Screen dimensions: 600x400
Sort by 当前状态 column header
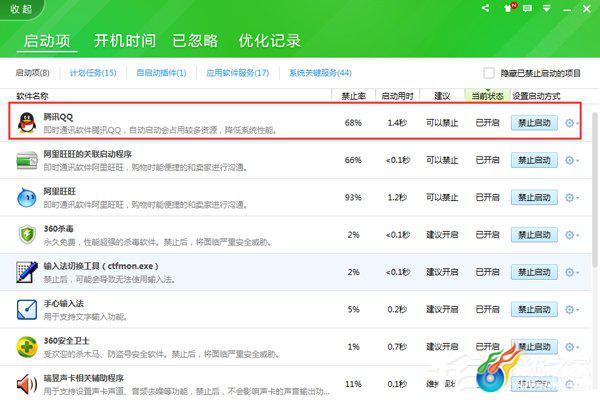tap(487, 96)
